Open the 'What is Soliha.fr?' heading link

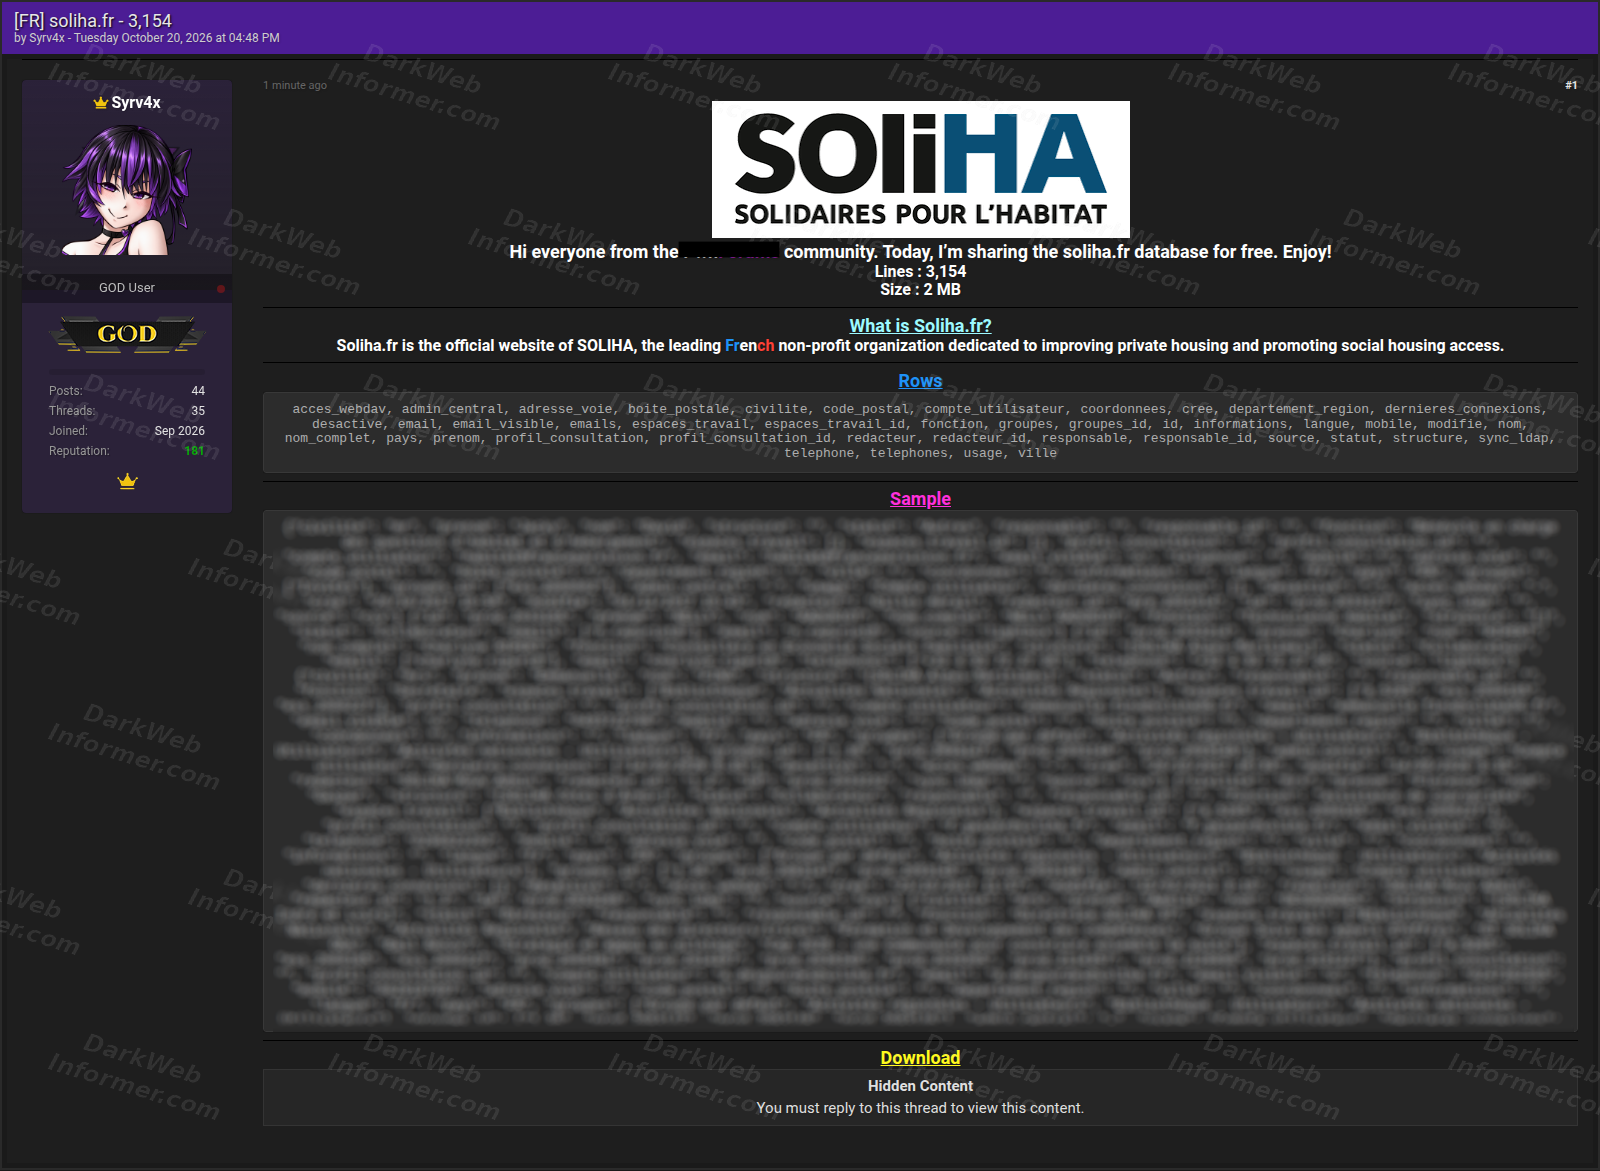pyautogui.click(x=920, y=326)
